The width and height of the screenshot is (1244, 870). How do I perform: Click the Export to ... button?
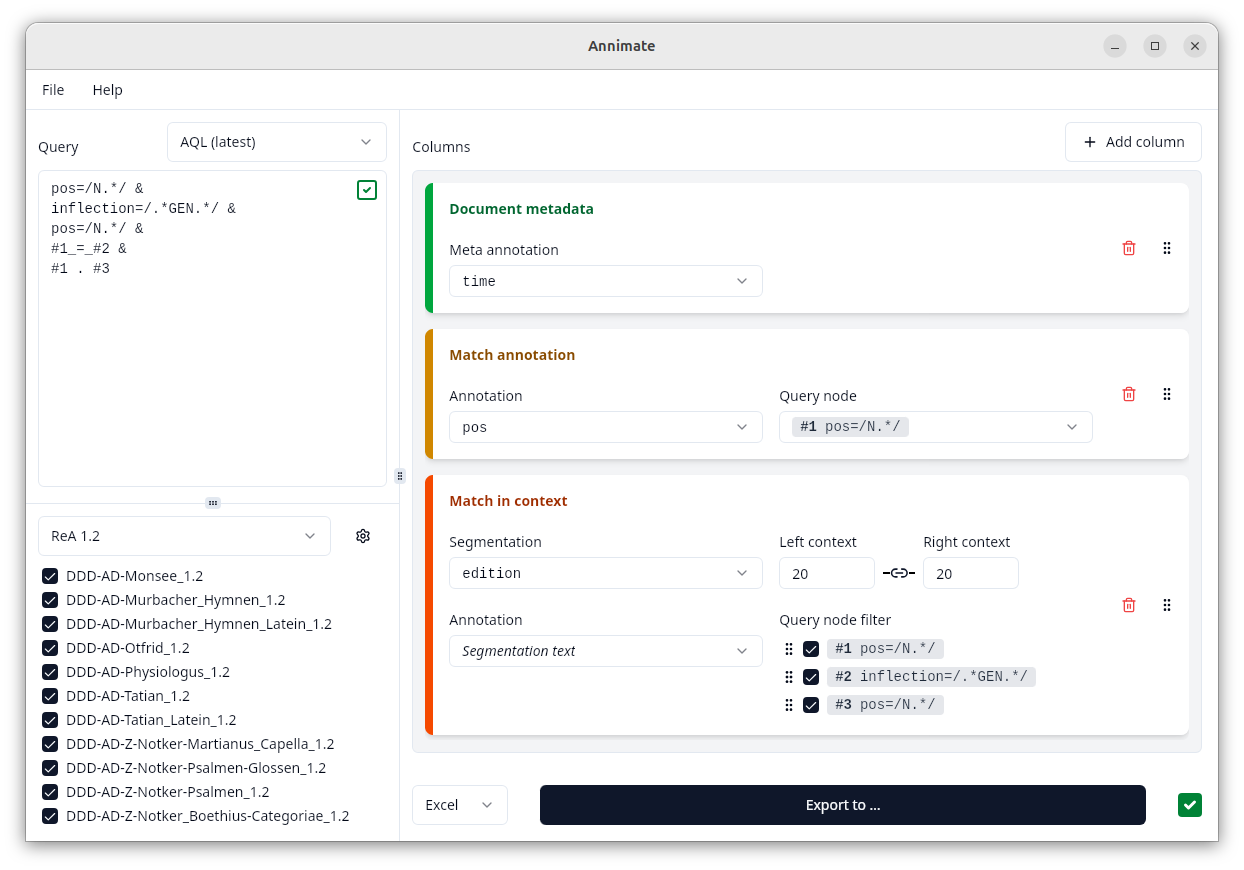[x=843, y=805]
